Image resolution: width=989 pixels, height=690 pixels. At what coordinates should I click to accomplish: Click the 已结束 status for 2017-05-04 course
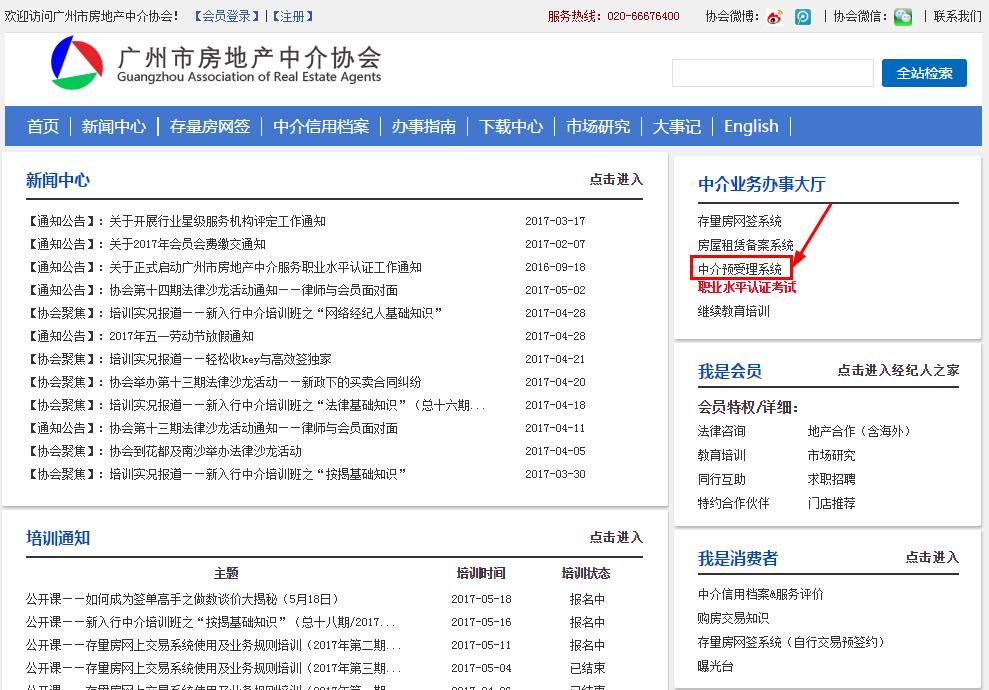coord(587,669)
